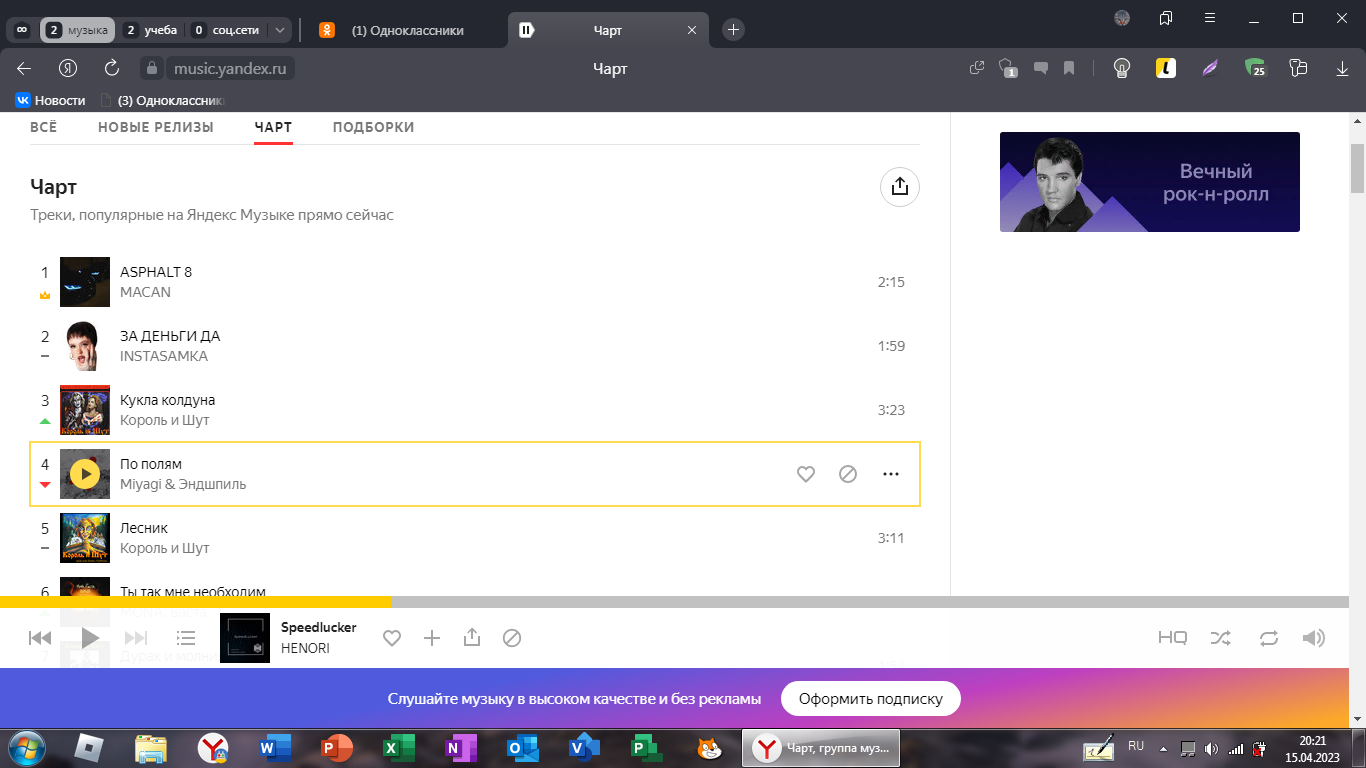Select the учеба tab group
Viewport: 1366px width, 768px height.
point(150,30)
